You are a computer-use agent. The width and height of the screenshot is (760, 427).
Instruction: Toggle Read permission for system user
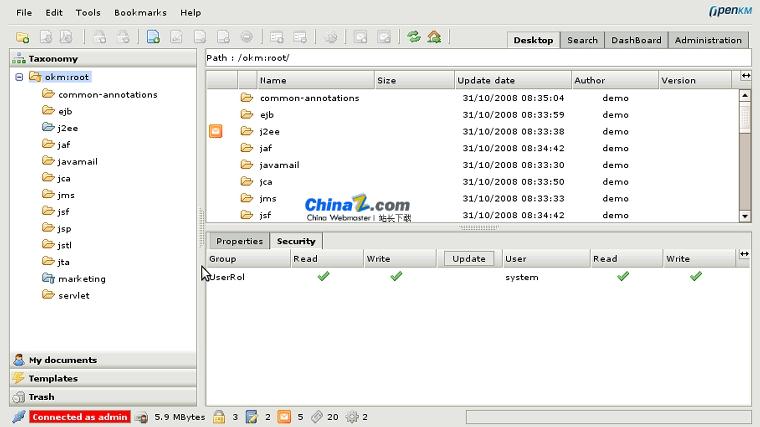point(623,276)
